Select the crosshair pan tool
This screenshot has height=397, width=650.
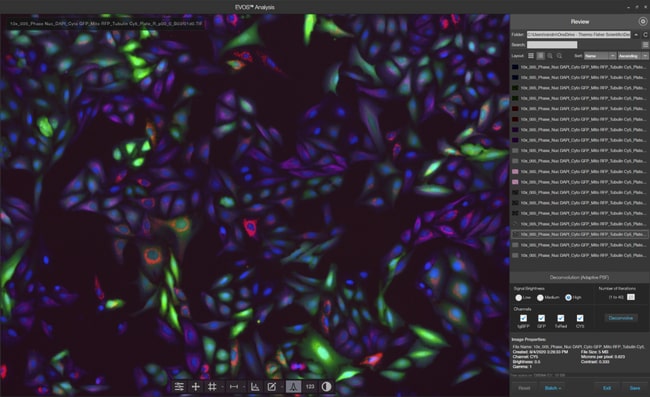coord(196,387)
